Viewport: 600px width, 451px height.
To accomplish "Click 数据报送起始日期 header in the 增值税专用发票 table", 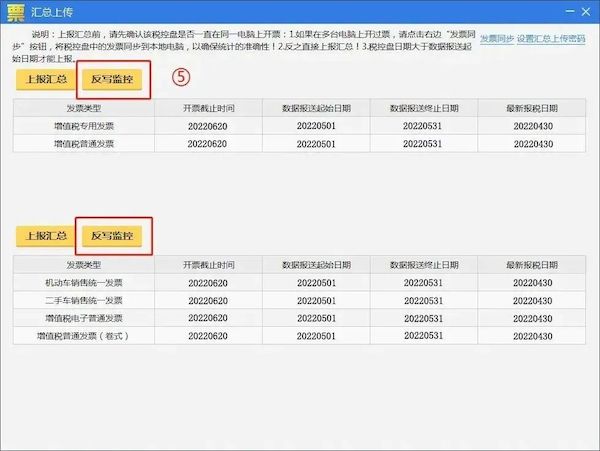I will pos(316,108).
